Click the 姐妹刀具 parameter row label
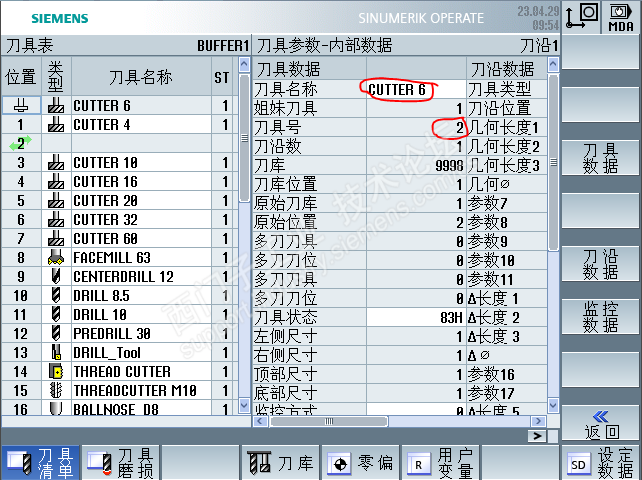The width and height of the screenshot is (642, 480). 285,109
